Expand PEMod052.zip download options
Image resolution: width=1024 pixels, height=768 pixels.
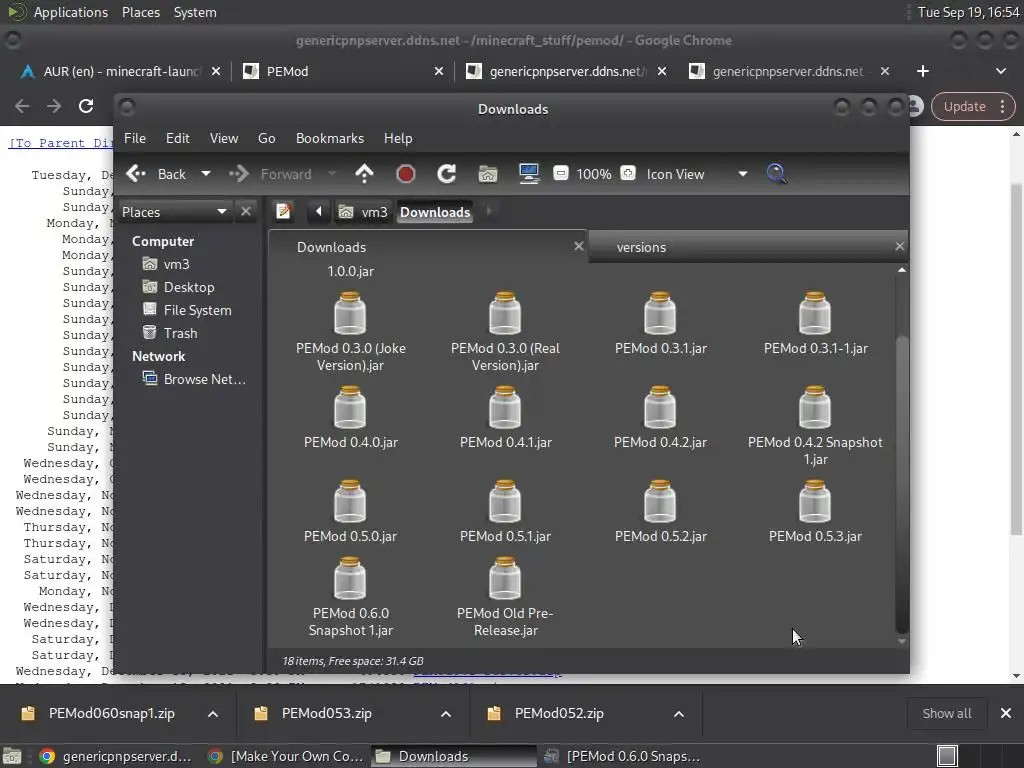click(x=679, y=714)
